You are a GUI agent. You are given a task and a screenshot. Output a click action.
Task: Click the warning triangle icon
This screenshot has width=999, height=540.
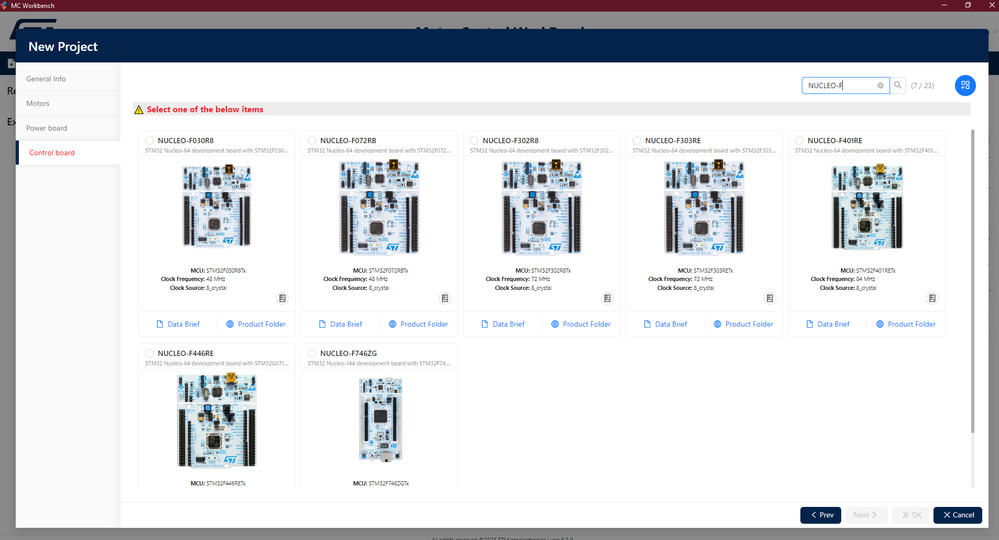[139, 110]
